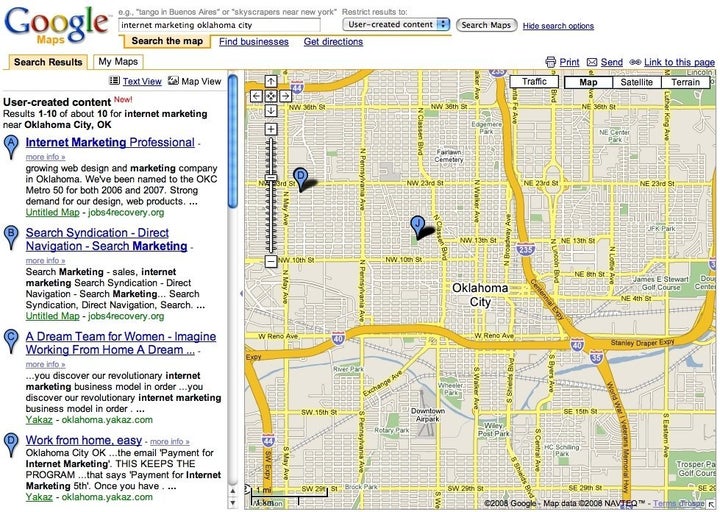Click the envelope Send icon
Viewport: 720px width, 512px height.
pyautogui.click(x=592, y=62)
